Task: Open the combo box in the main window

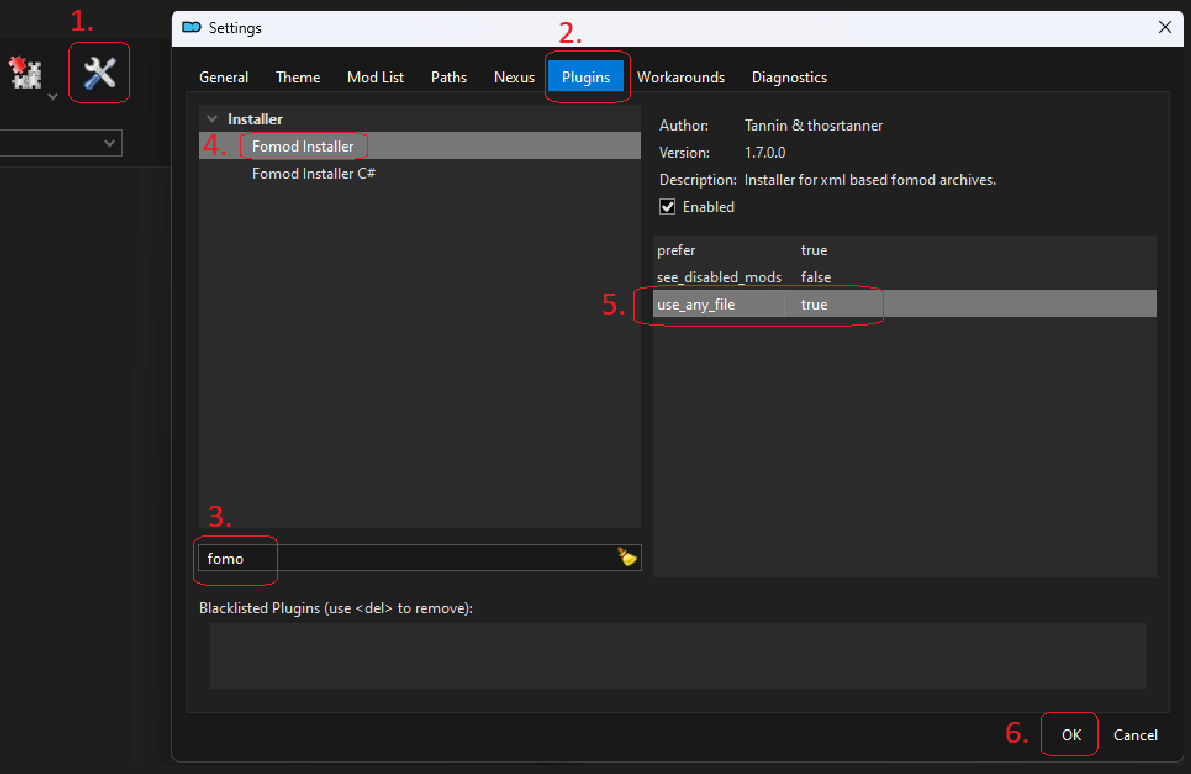Action: coord(61,143)
